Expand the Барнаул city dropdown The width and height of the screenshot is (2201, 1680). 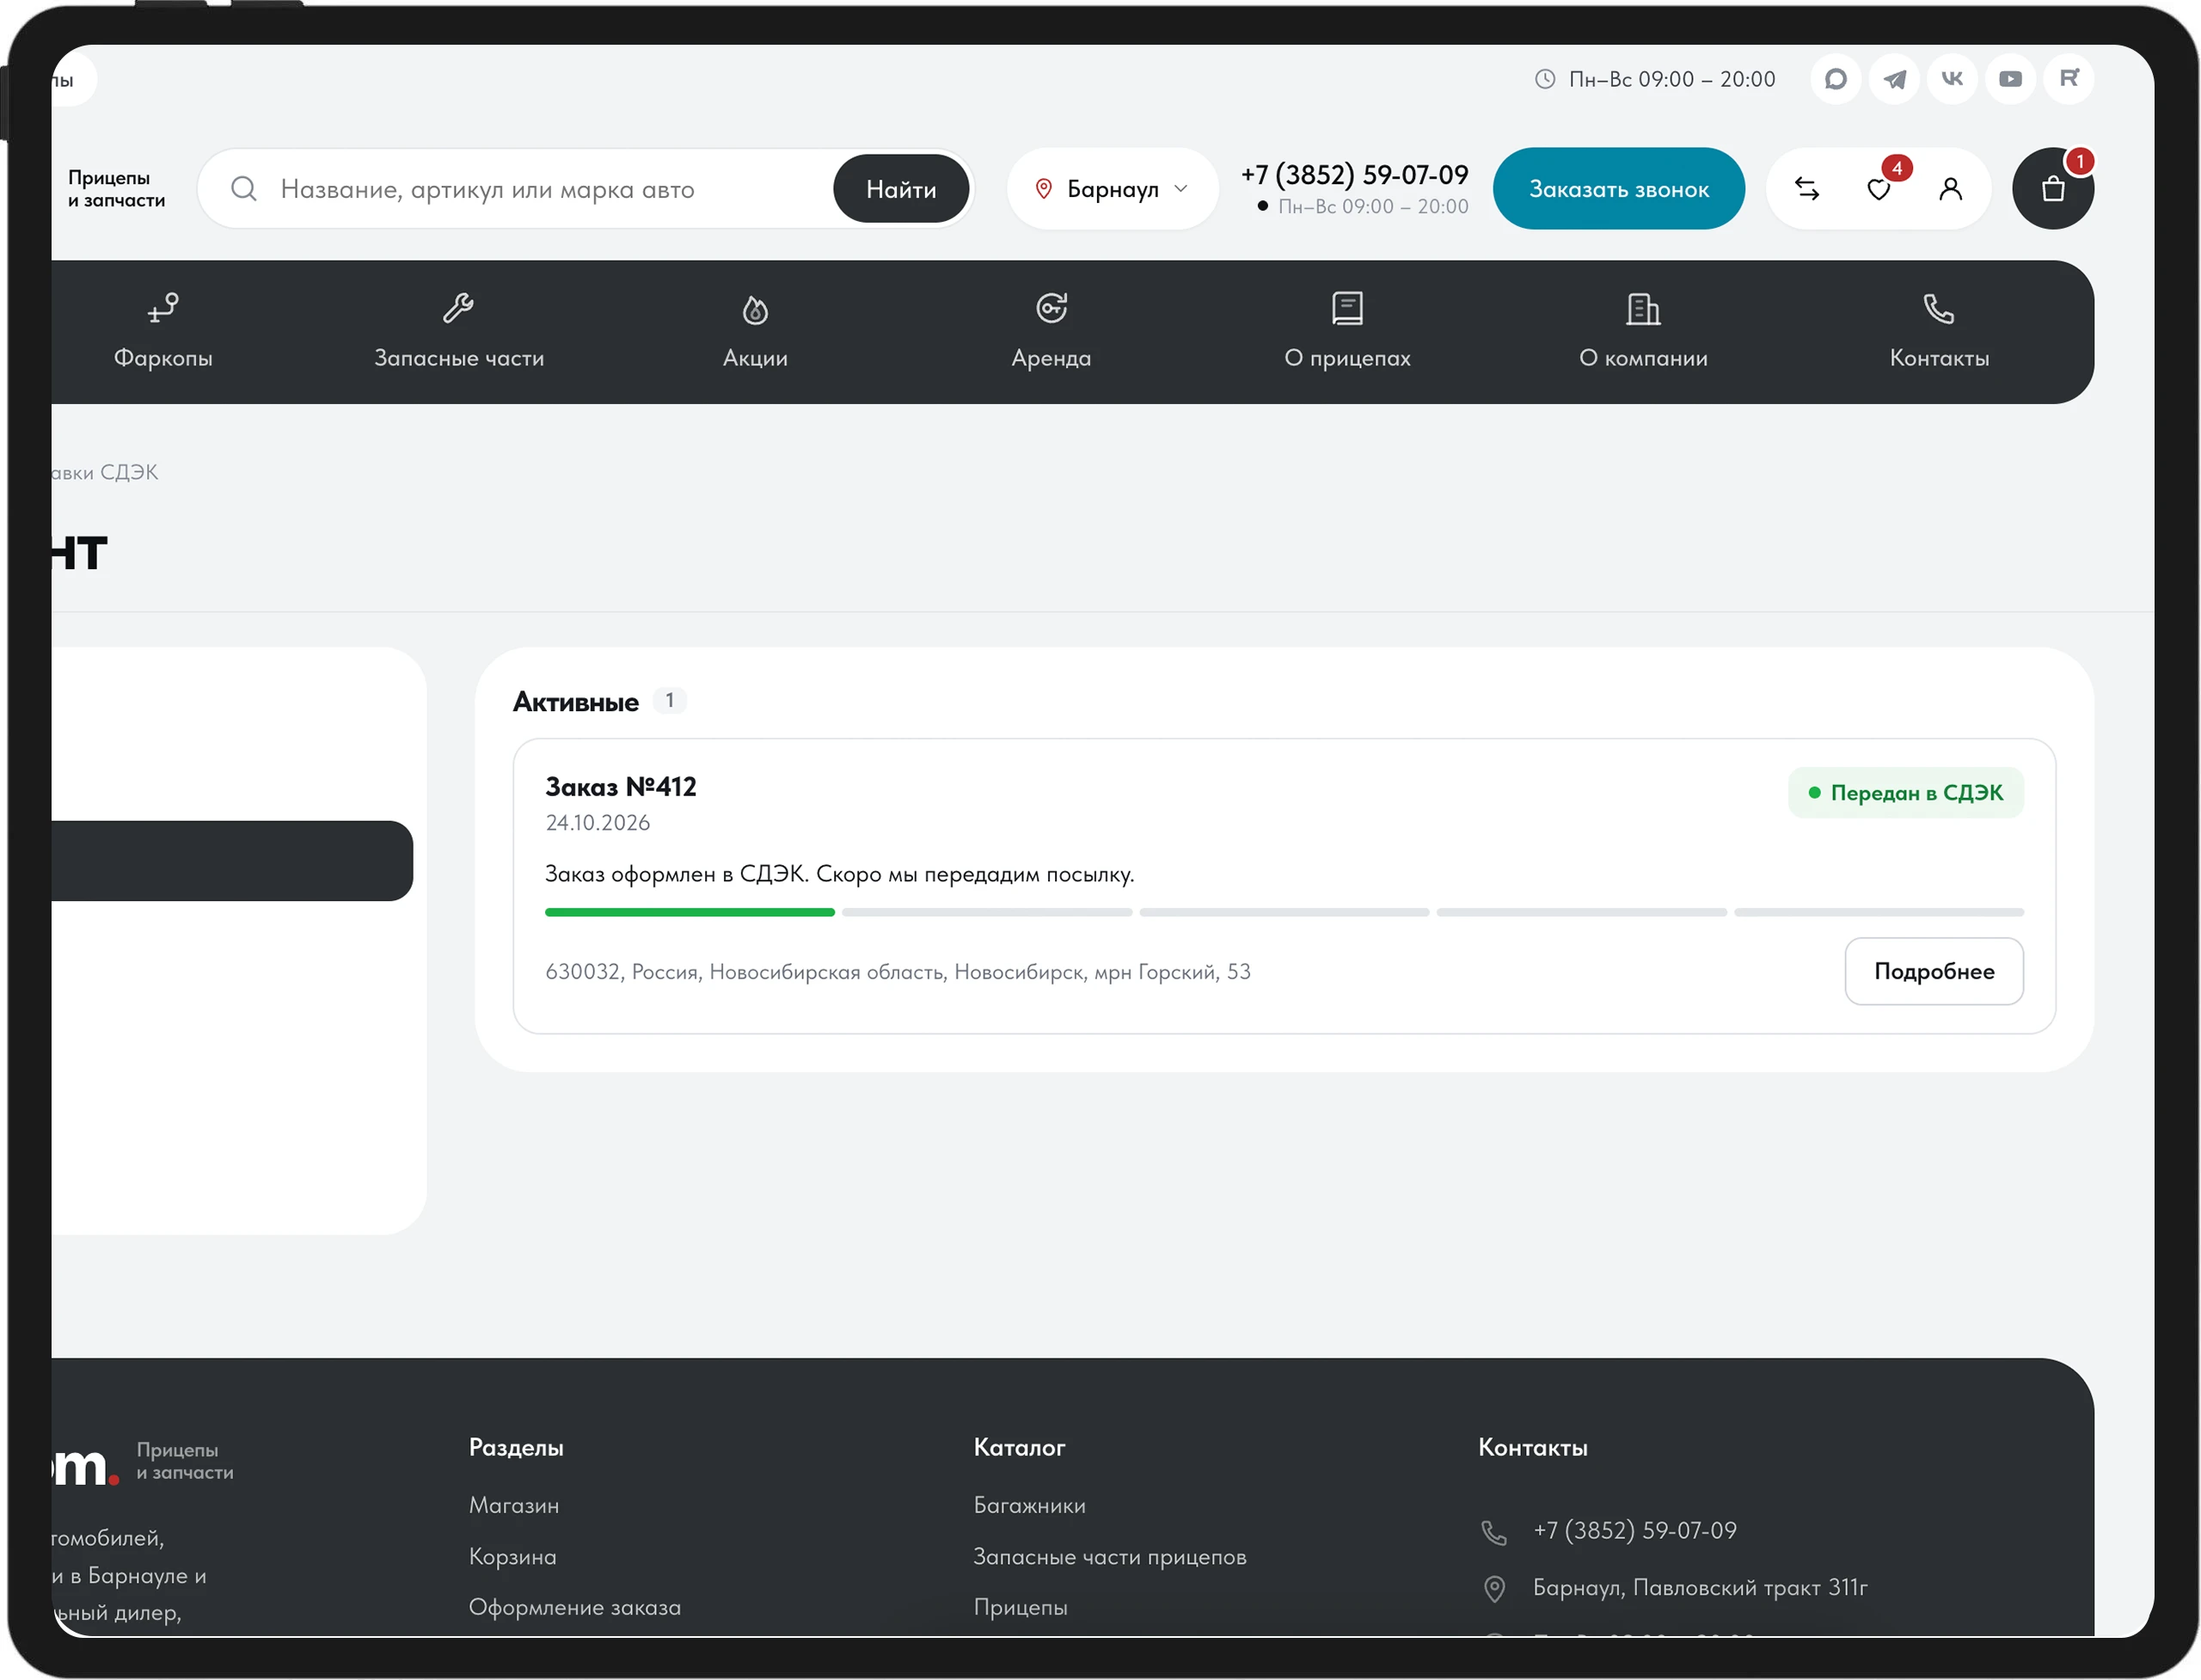pyautogui.click(x=1112, y=188)
